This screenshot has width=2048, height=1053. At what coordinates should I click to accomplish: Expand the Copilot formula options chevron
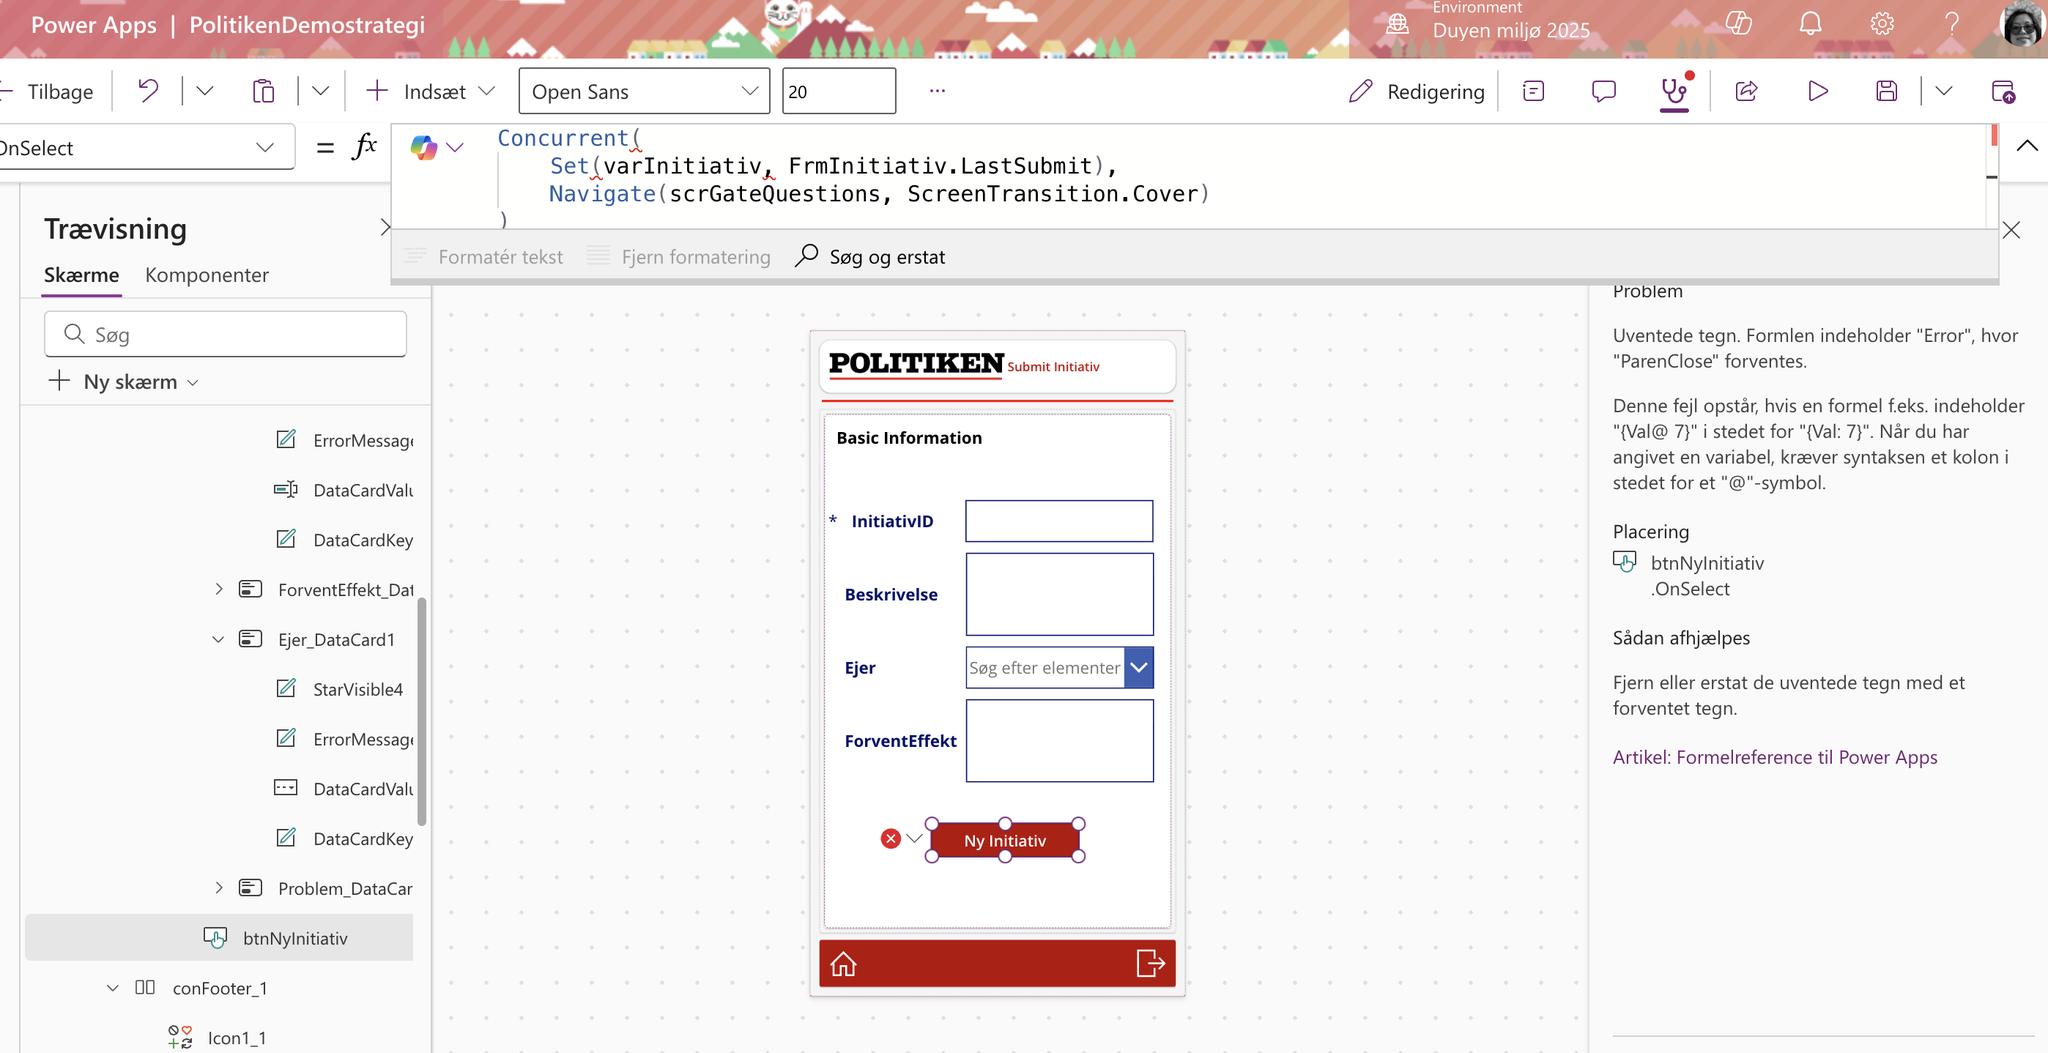tap(455, 148)
